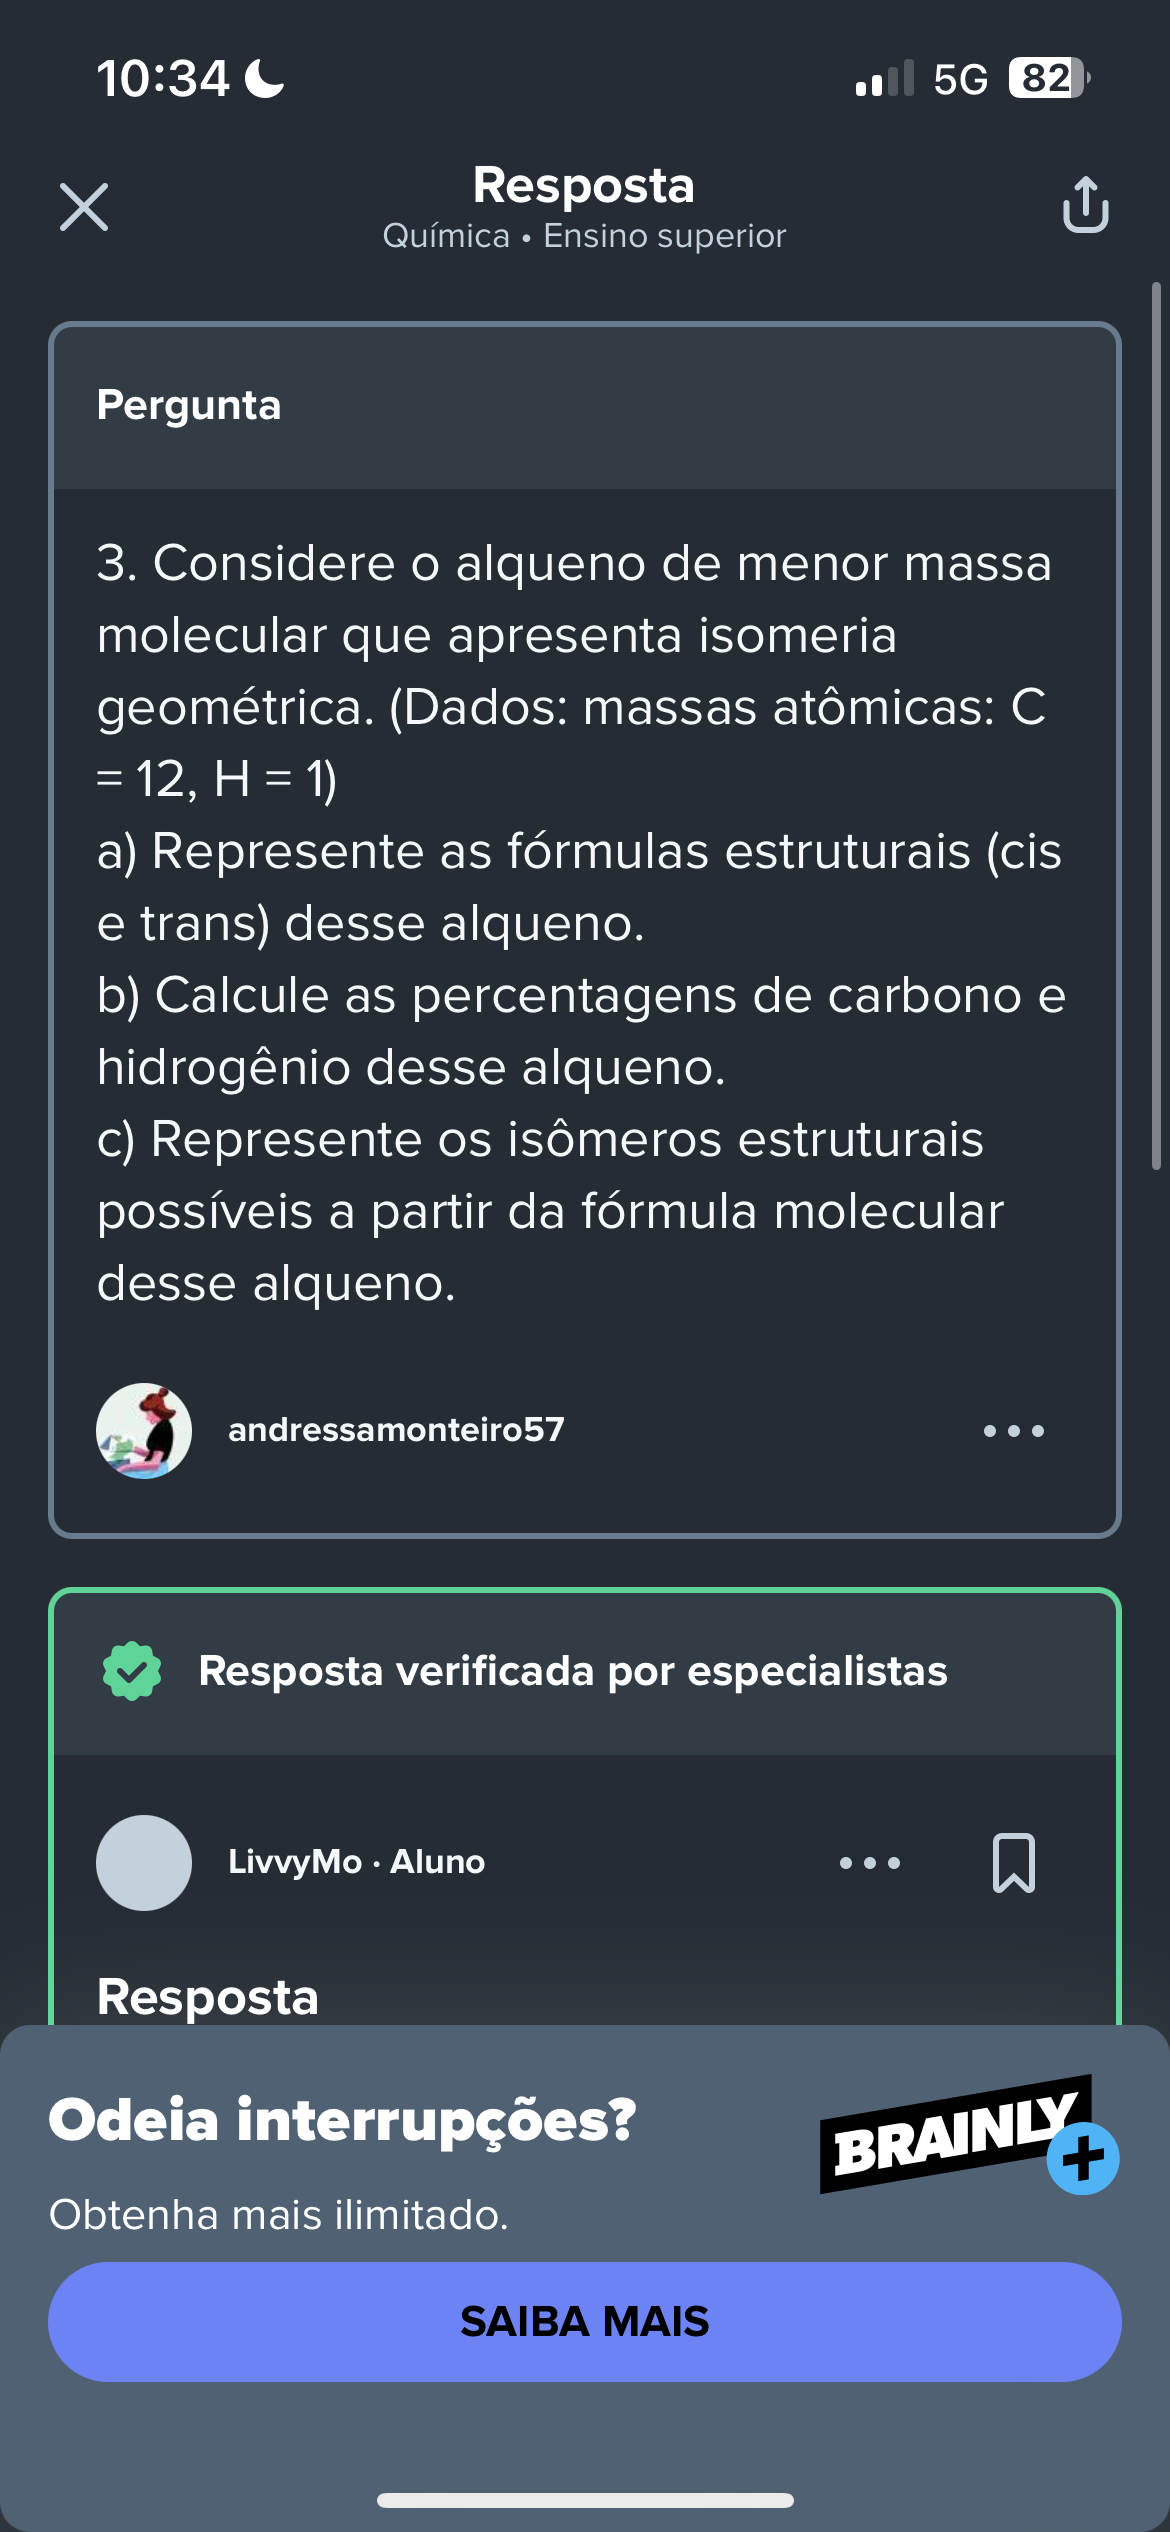Tap the 5G signal indicator

tap(960, 79)
